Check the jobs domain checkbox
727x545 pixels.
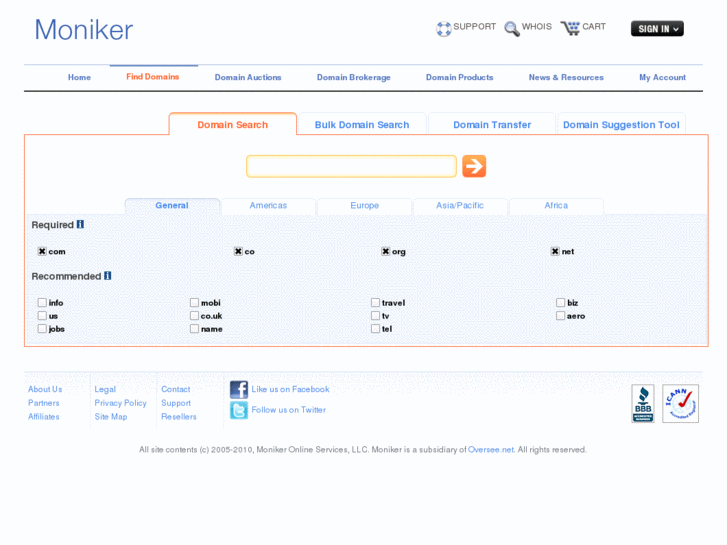[x=42, y=328]
